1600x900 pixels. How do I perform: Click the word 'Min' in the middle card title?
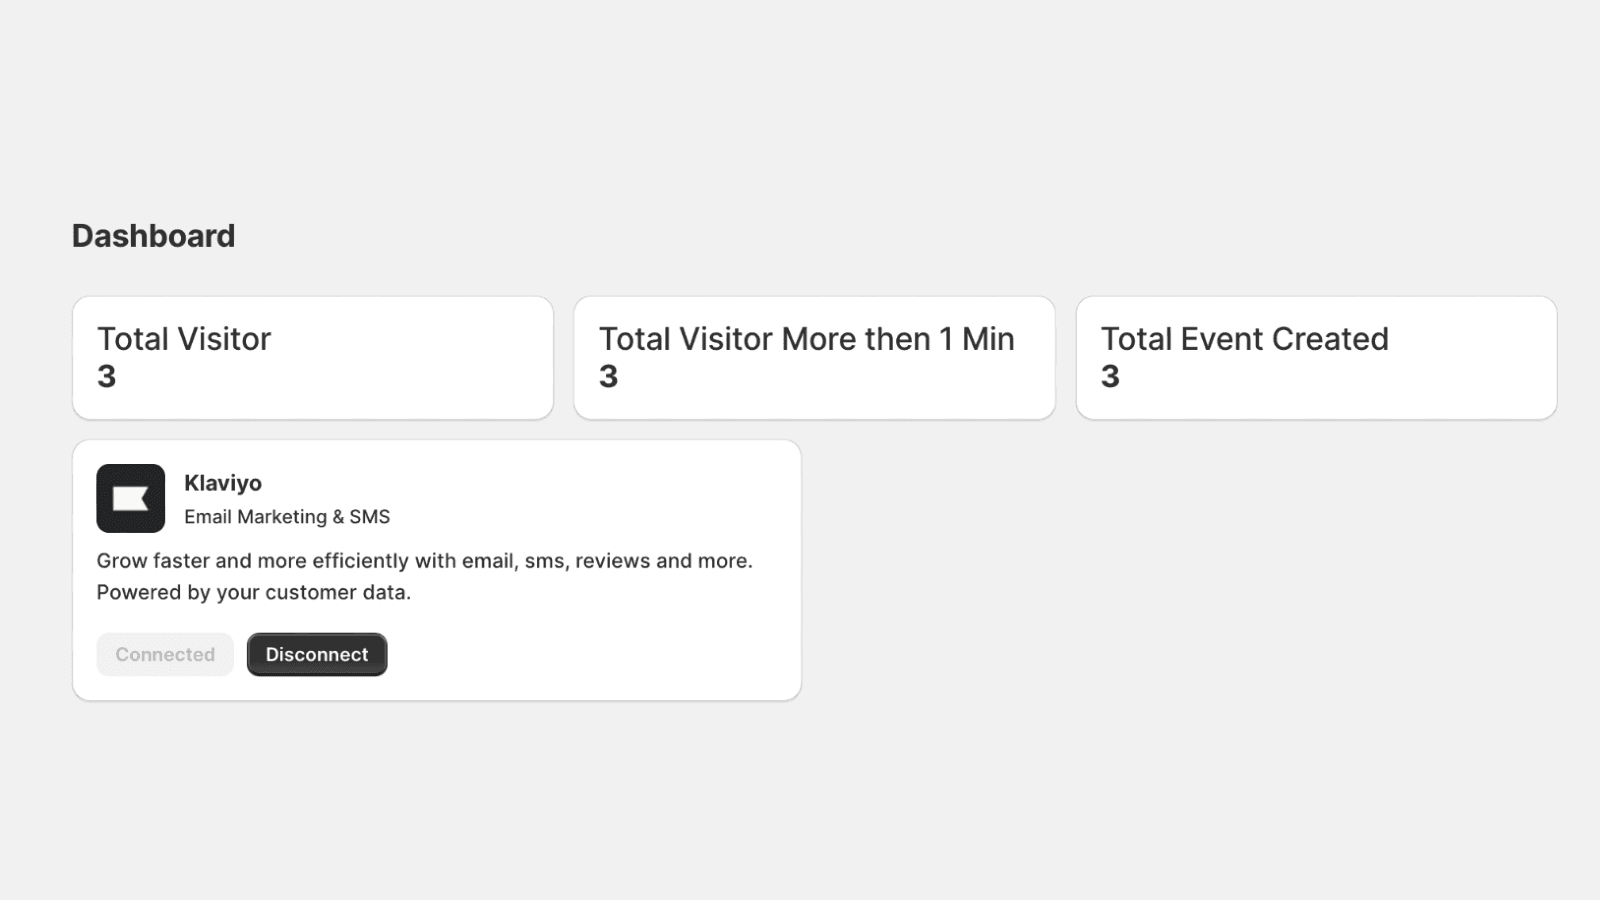[x=988, y=339]
